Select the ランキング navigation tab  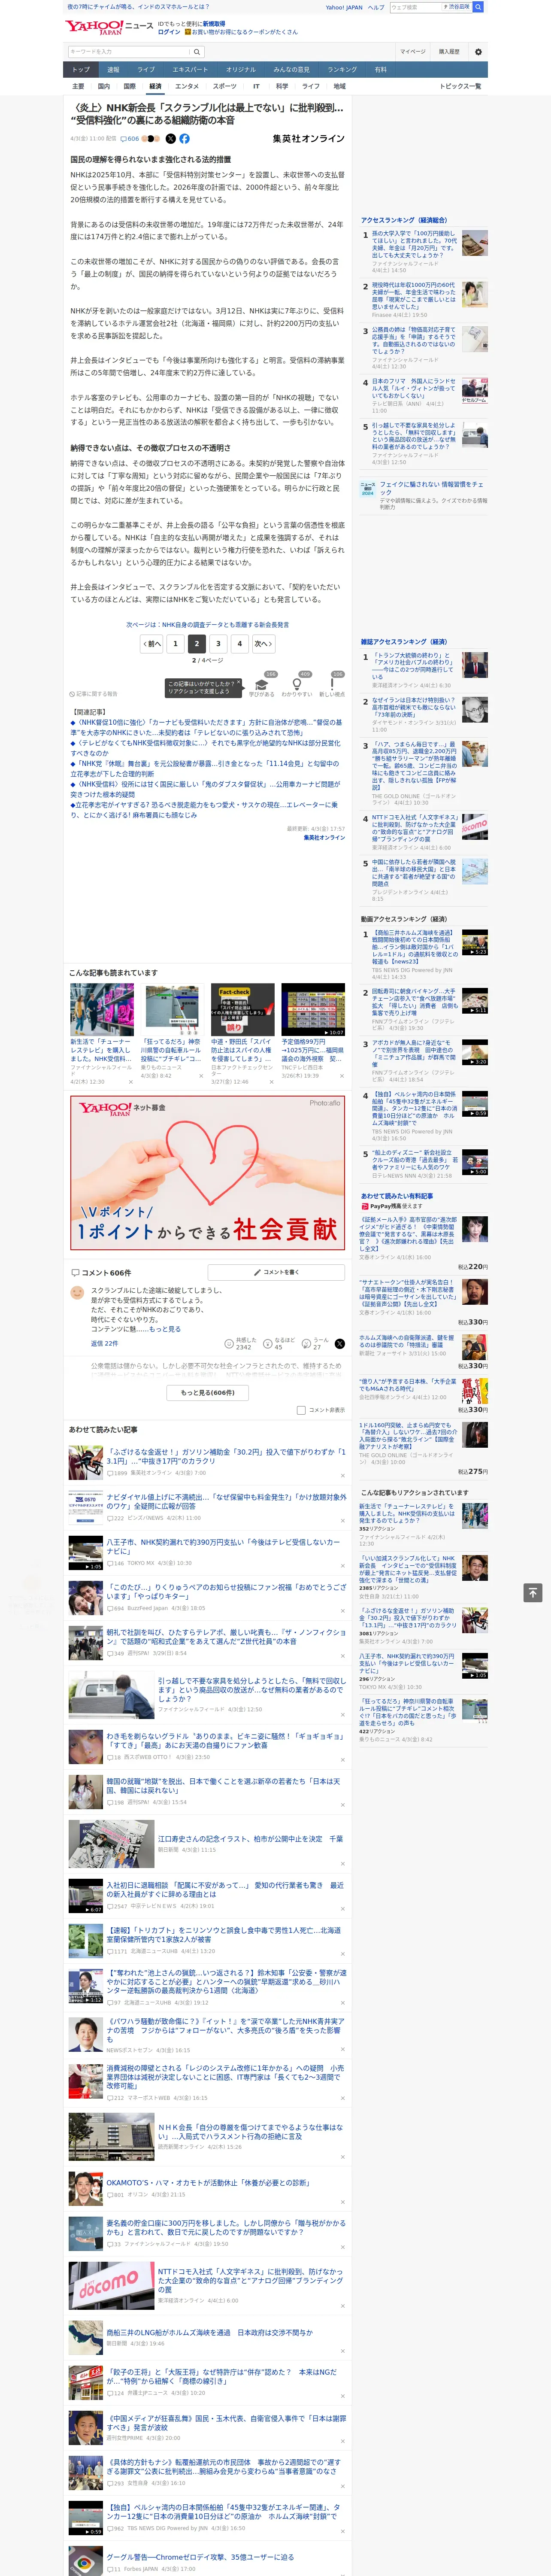pos(342,70)
